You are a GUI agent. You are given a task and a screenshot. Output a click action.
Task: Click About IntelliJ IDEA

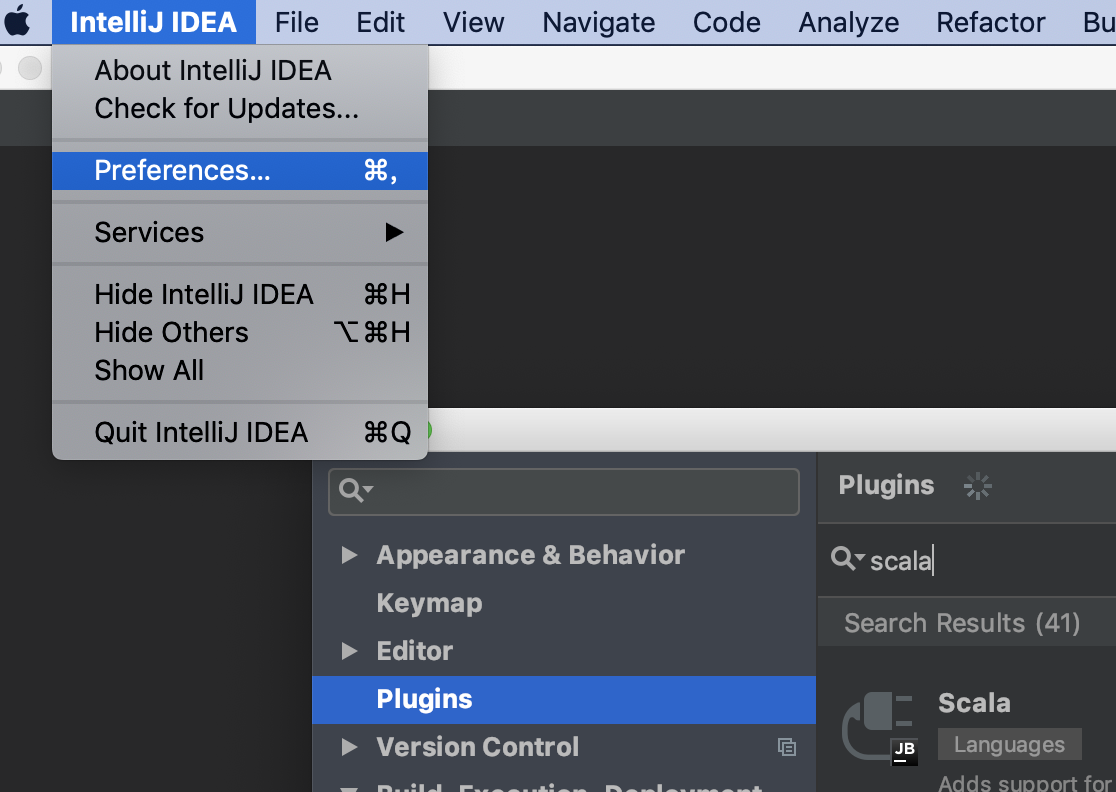[x=213, y=70]
